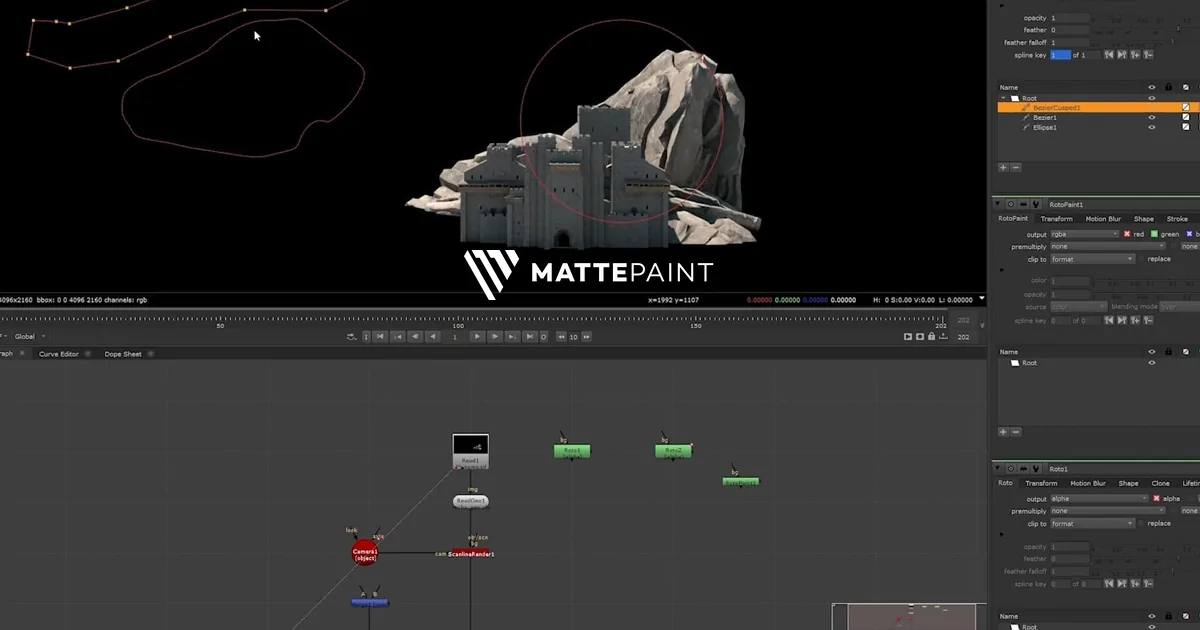
Task: Click the play forward button in timeline
Action: click(477, 337)
